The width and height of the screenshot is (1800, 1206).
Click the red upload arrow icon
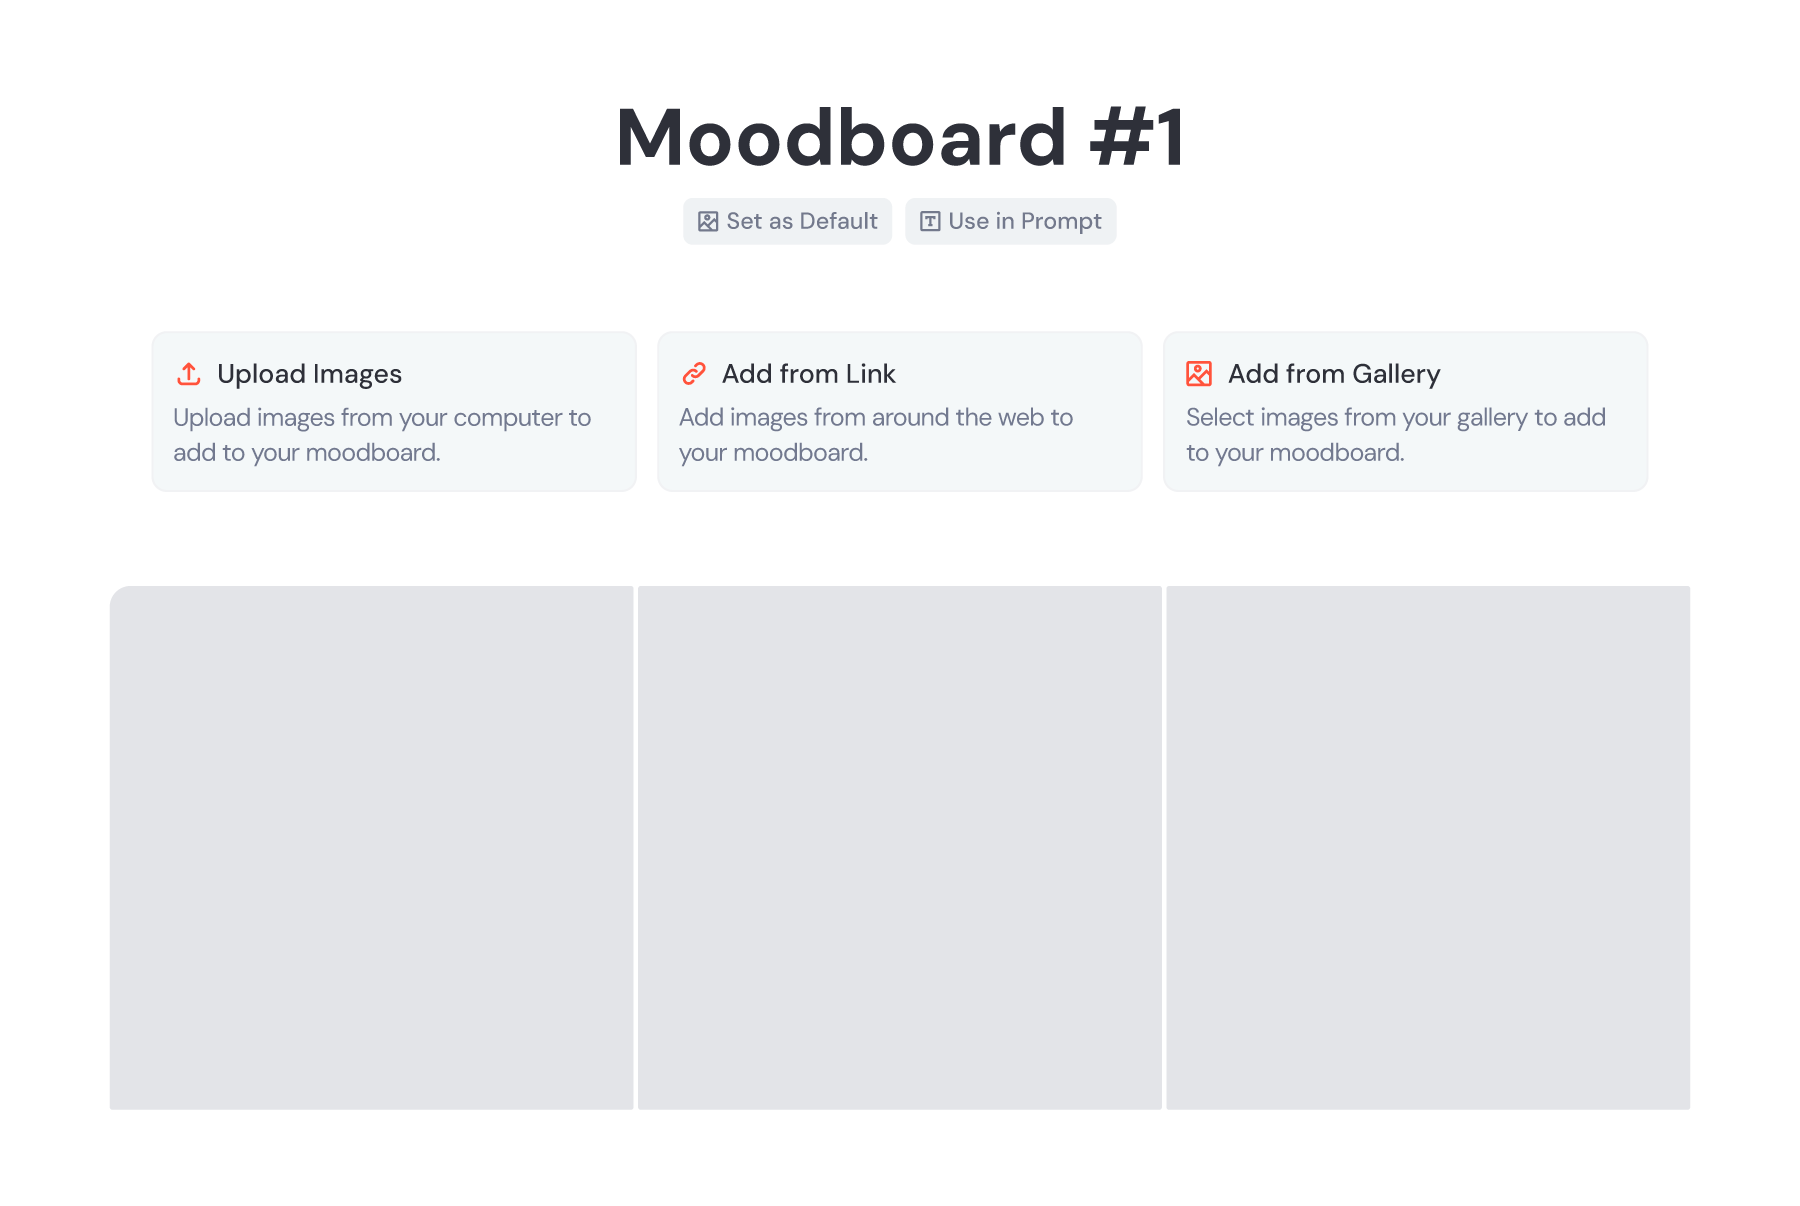tap(189, 374)
